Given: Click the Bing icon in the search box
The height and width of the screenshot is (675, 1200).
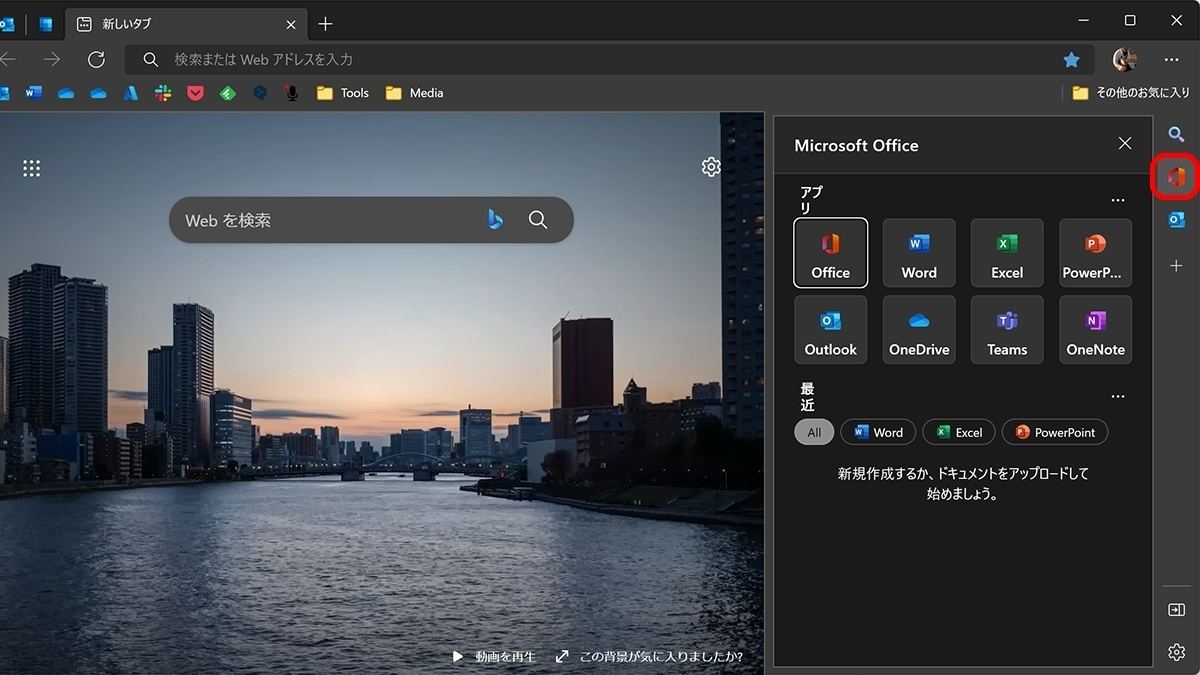Looking at the screenshot, I should point(495,220).
